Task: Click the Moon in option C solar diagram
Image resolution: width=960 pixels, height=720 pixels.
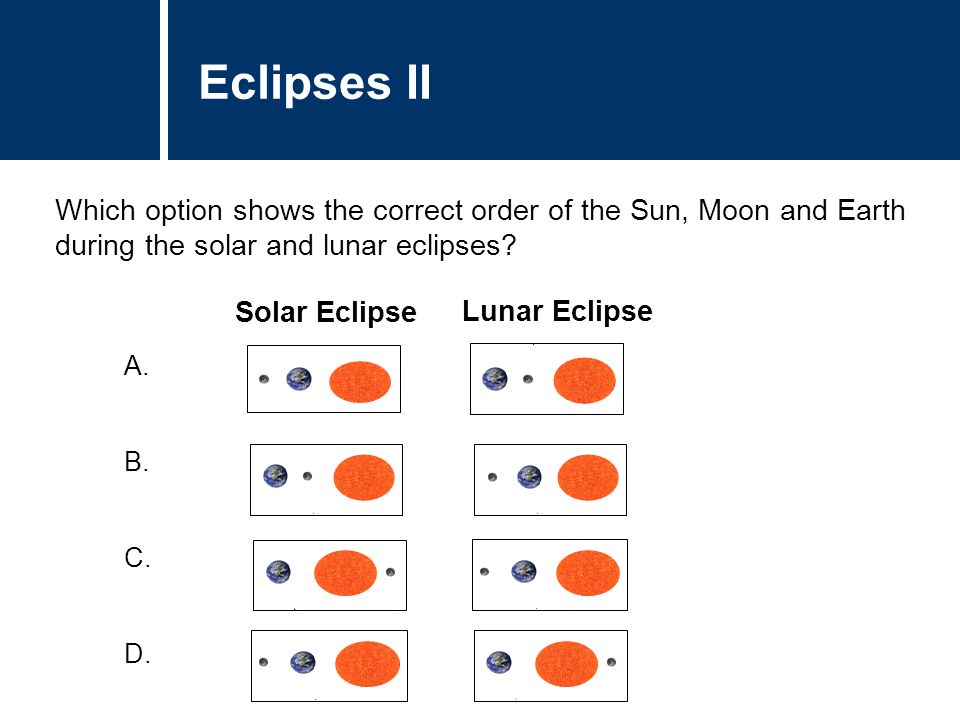Action: coord(391,572)
